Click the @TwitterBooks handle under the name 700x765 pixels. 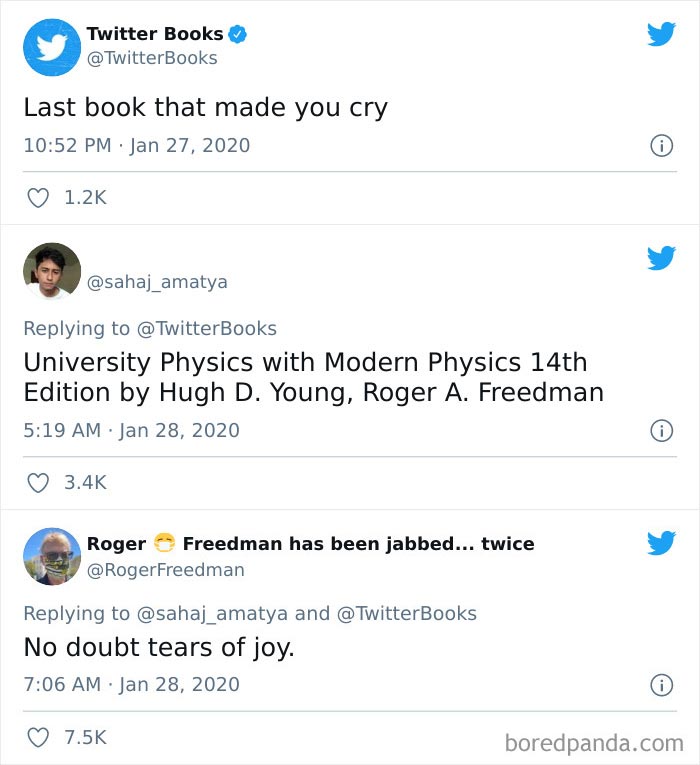152,58
